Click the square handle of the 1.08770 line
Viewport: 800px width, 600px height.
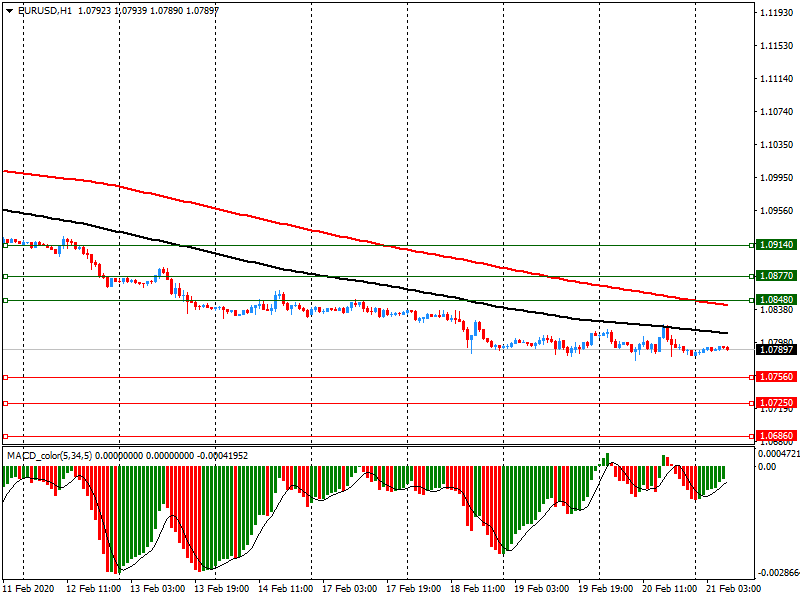[x=6, y=276]
